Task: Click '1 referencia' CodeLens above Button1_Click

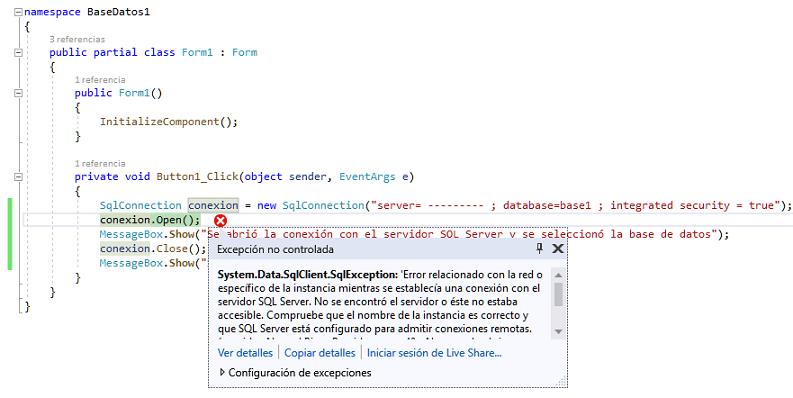Action: pyautogui.click(x=100, y=164)
